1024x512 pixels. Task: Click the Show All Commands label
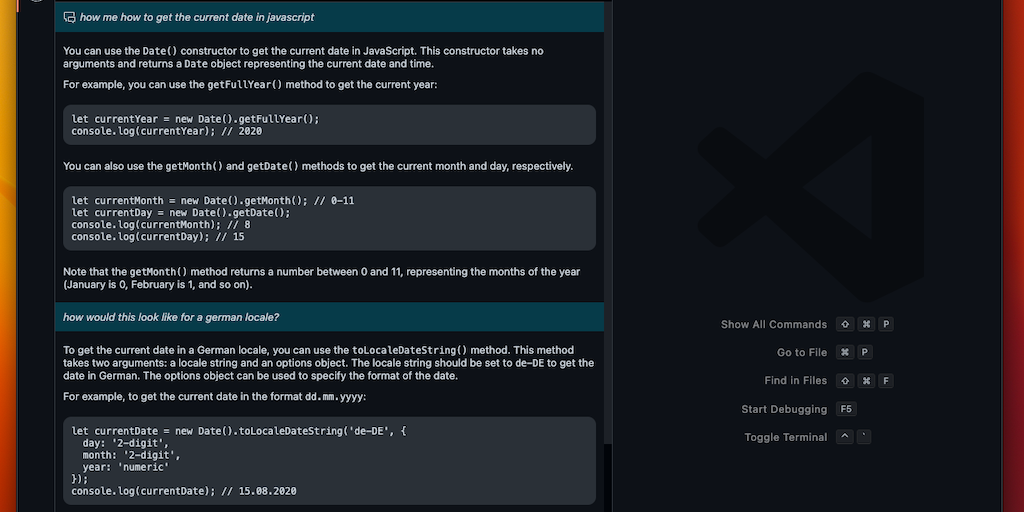(x=773, y=325)
